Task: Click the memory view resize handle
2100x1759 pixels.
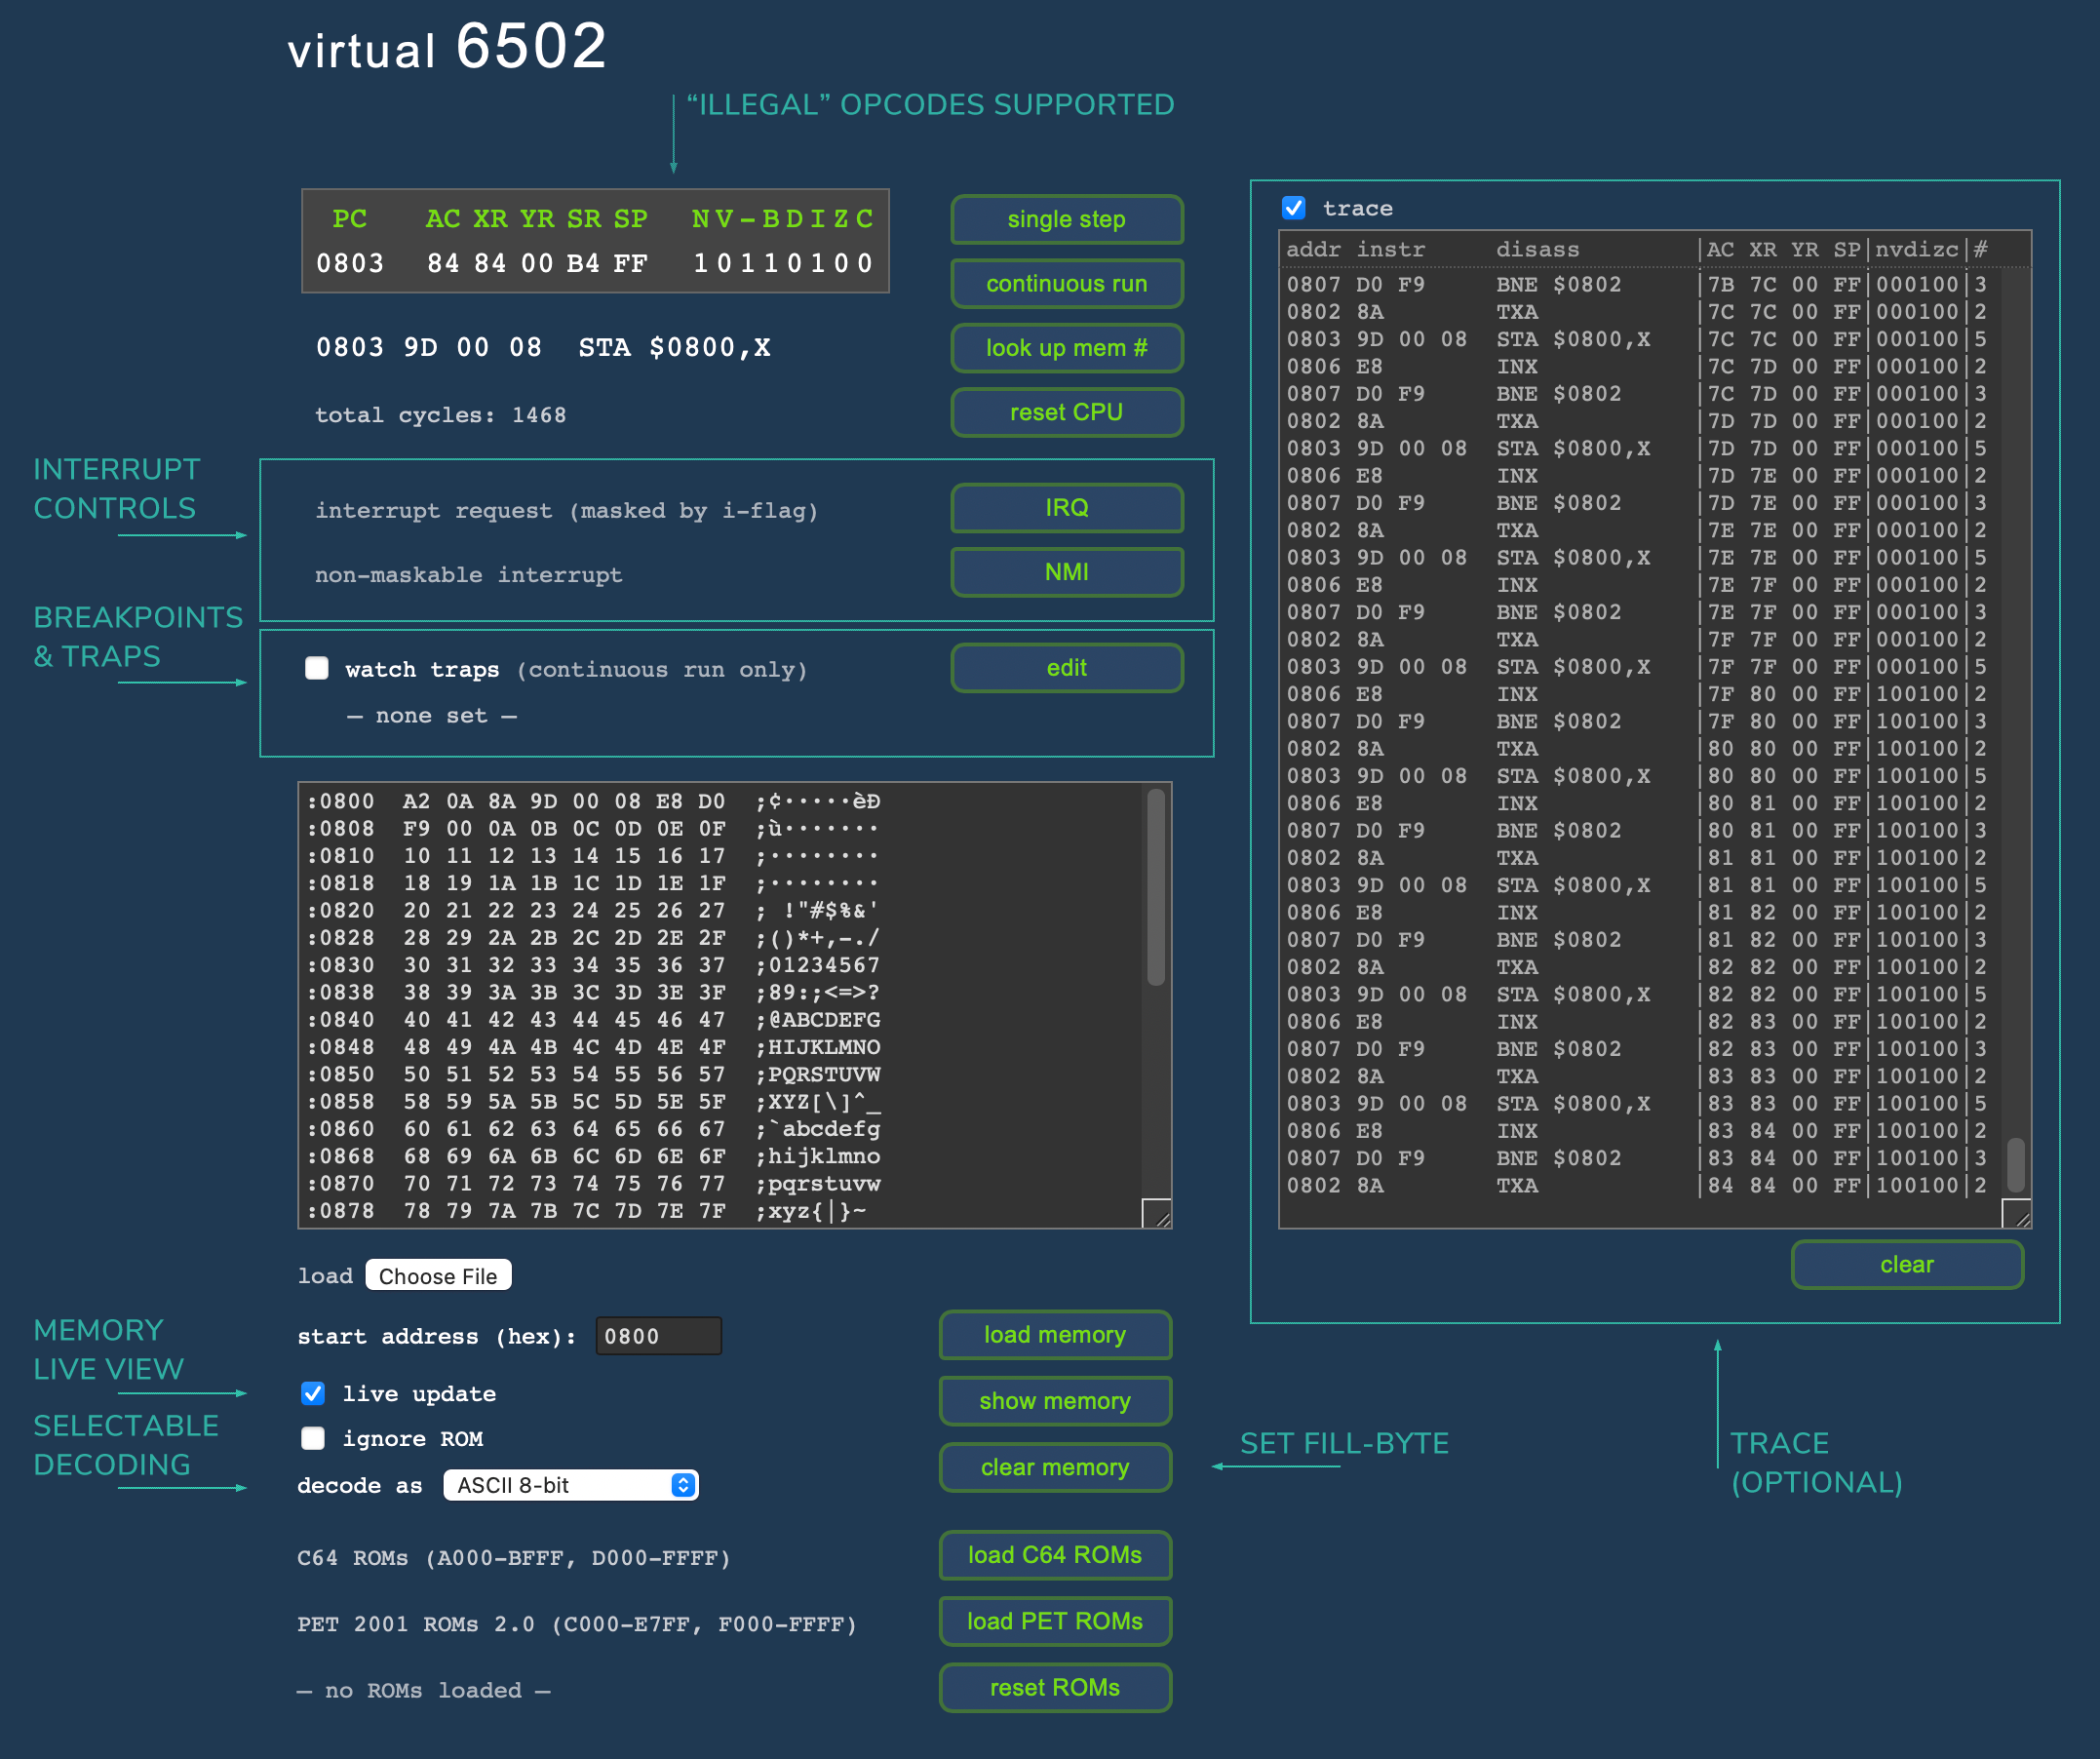Action: click(1157, 1214)
